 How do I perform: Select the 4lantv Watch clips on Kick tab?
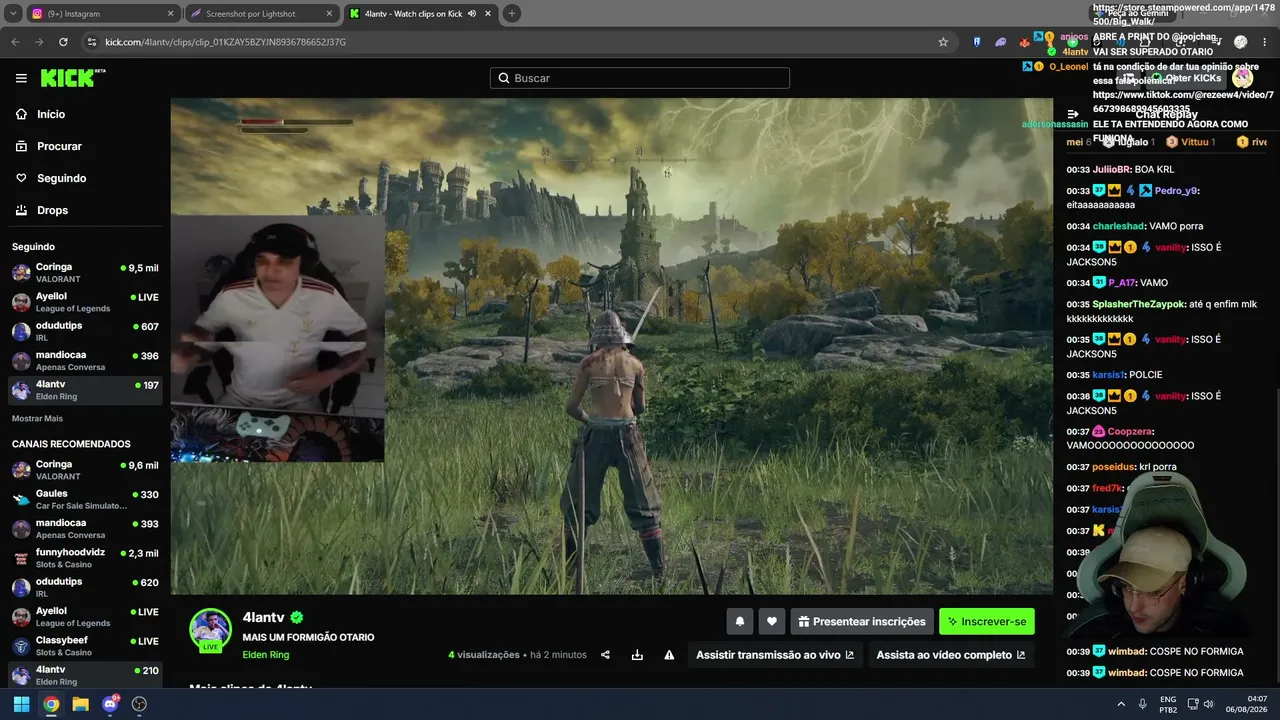click(x=420, y=14)
